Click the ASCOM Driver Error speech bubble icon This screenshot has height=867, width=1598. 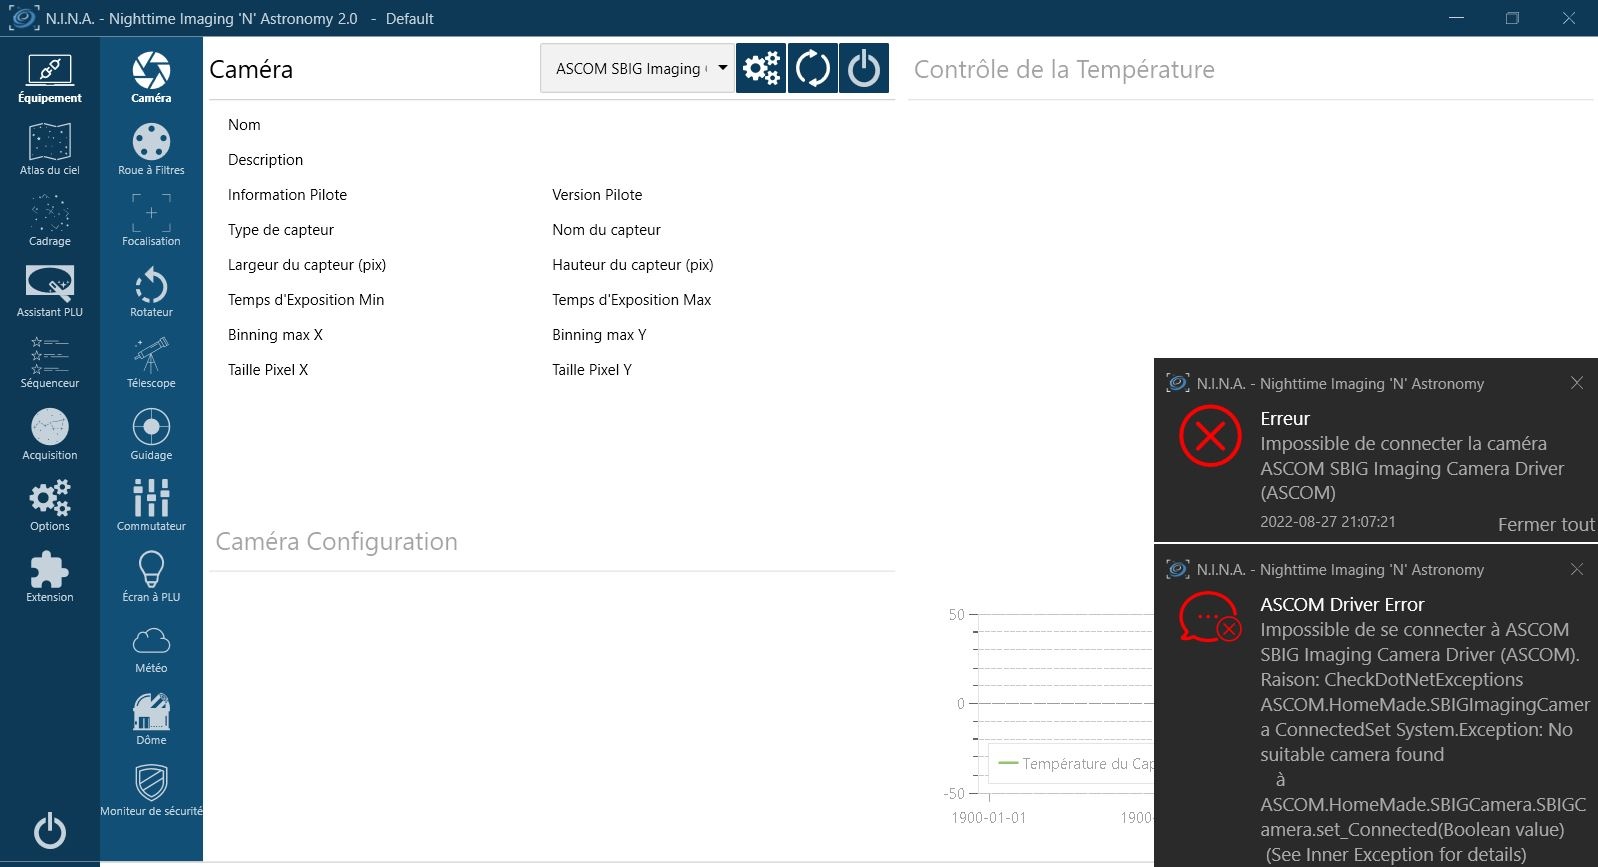click(1210, 617)
